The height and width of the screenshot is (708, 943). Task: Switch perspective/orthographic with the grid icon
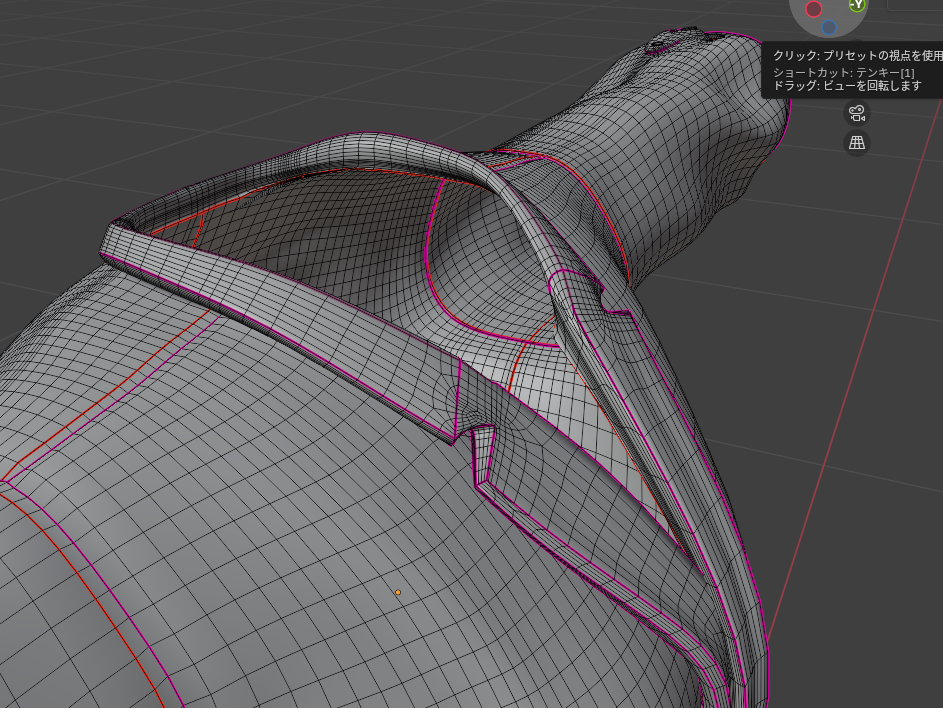tap(856, 143)
